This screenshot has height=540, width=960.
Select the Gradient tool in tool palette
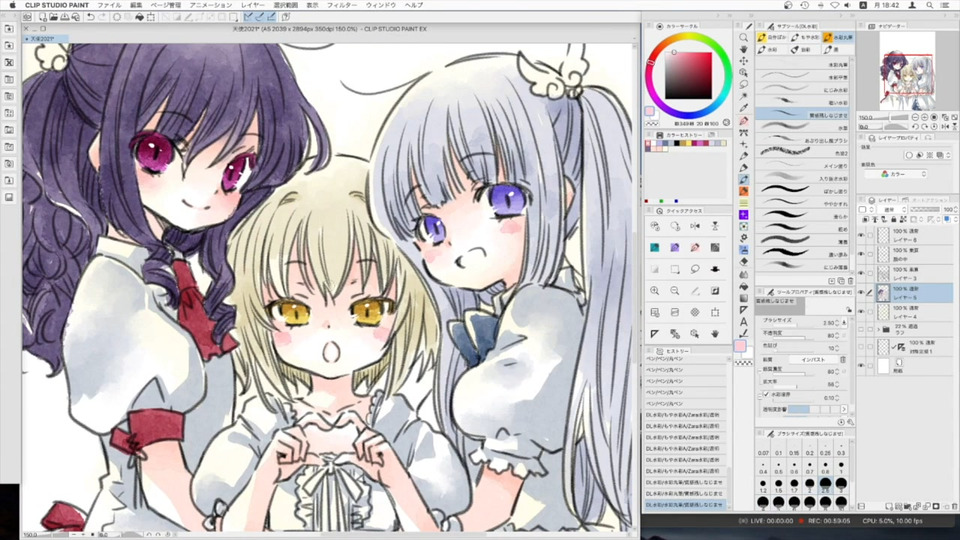[x=744, y=298]
